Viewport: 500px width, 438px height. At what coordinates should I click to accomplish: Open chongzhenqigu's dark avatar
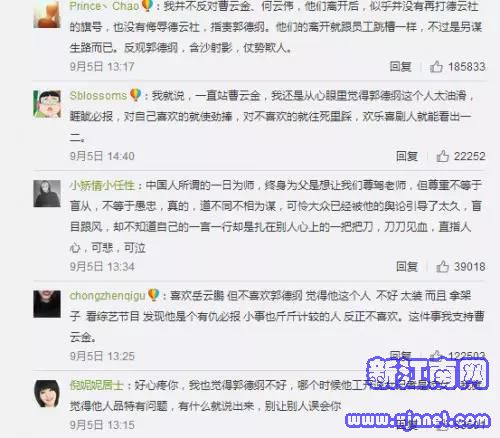(x=47, y=304)
